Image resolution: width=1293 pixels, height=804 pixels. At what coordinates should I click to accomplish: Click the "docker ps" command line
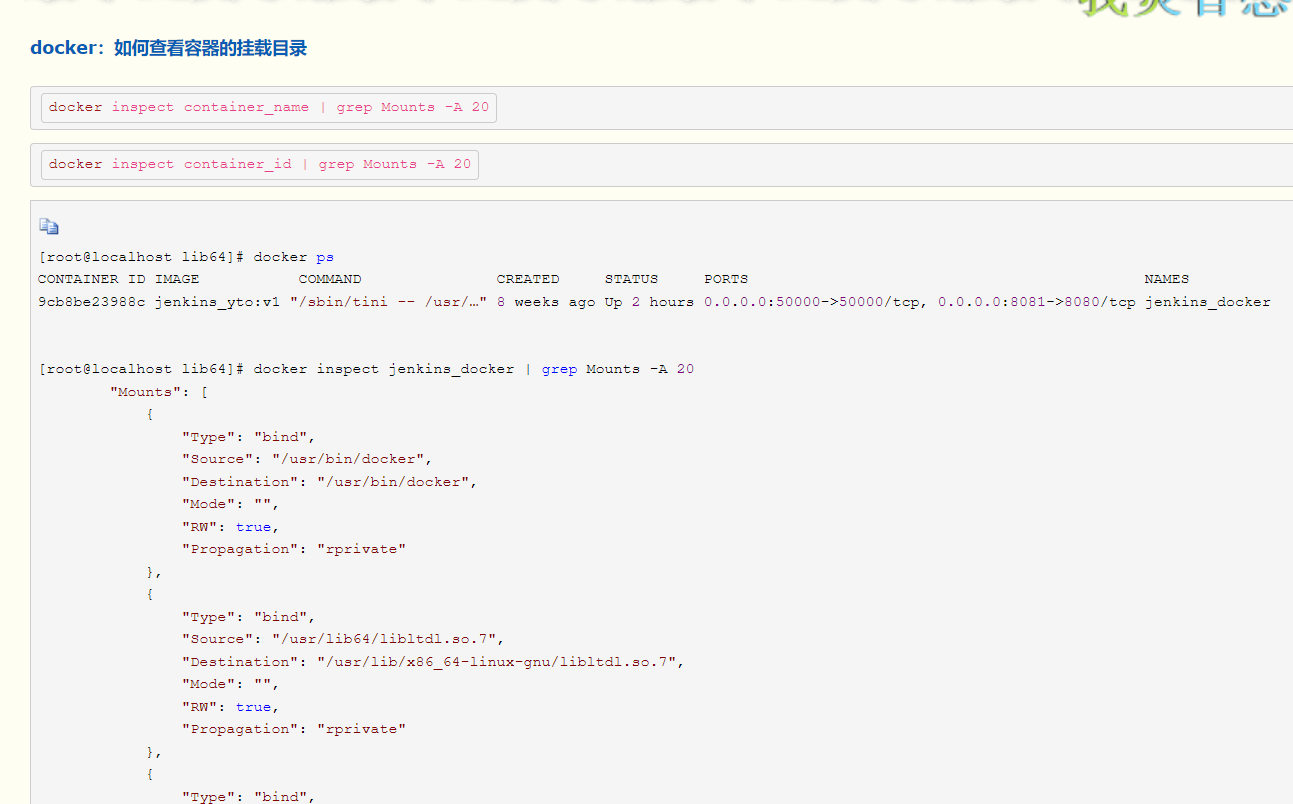tap(186, 257)
